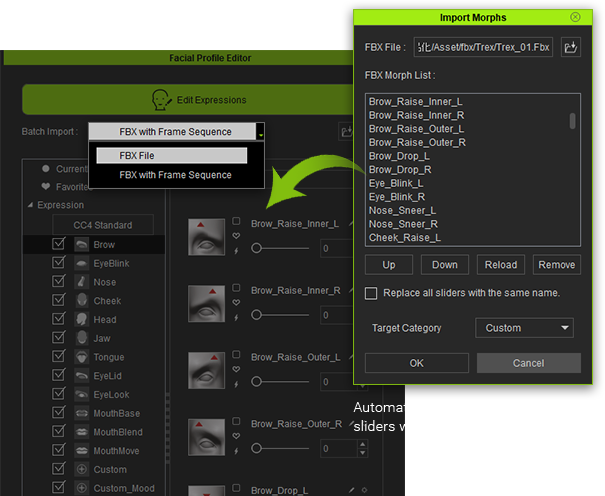
Task: Click the Brow_Raise_Inner_R slider handle
Action: 257,314
